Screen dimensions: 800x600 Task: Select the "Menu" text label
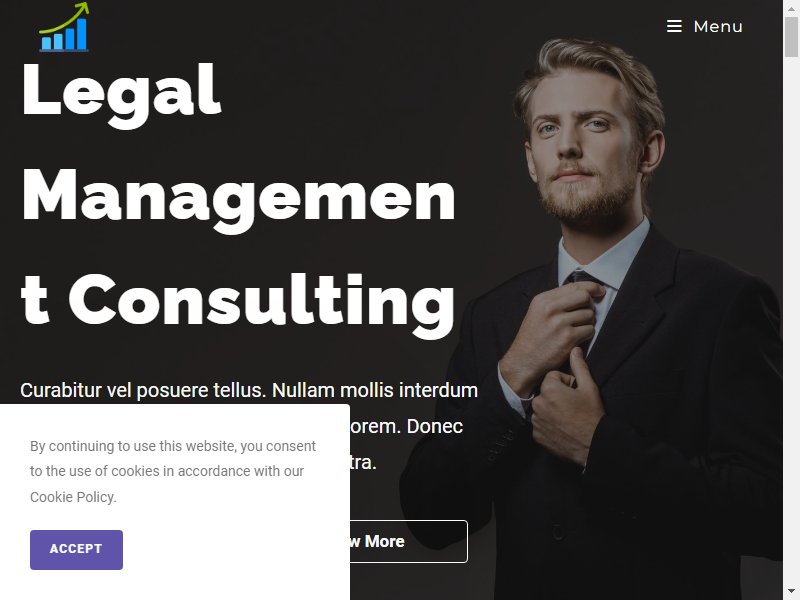[718, 26]
